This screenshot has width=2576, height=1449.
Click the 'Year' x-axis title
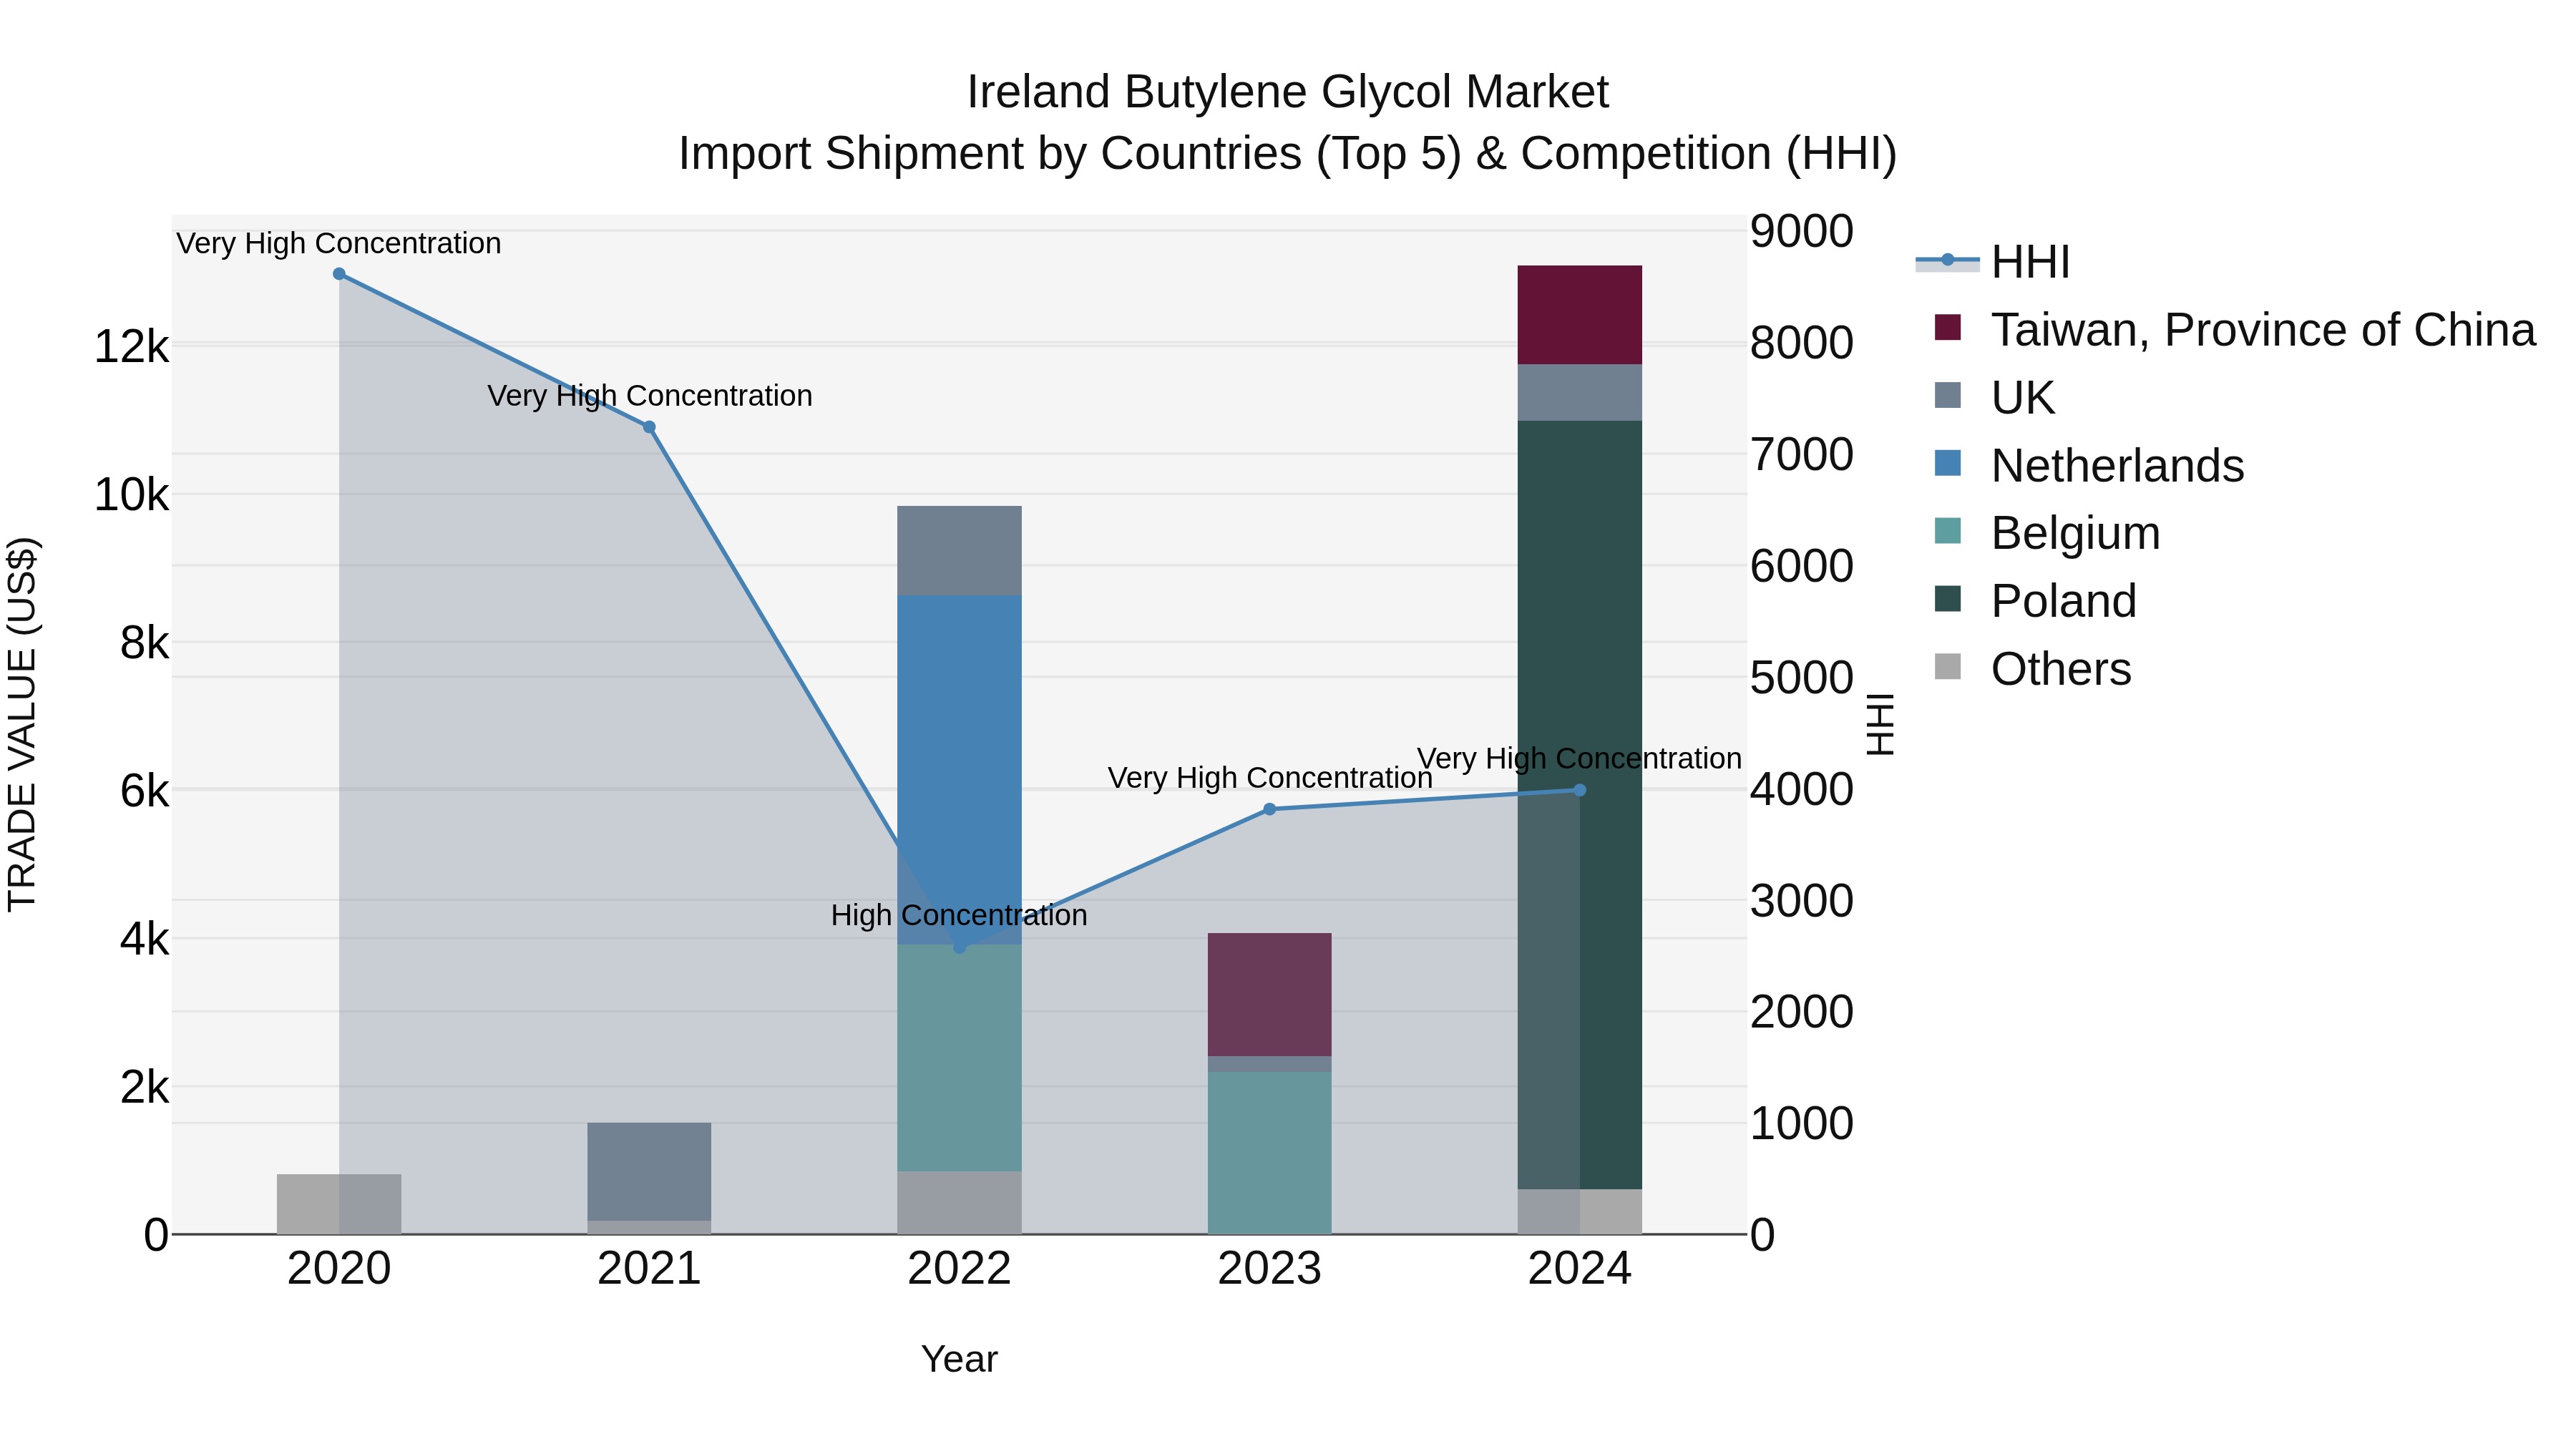click(959, 1359)
